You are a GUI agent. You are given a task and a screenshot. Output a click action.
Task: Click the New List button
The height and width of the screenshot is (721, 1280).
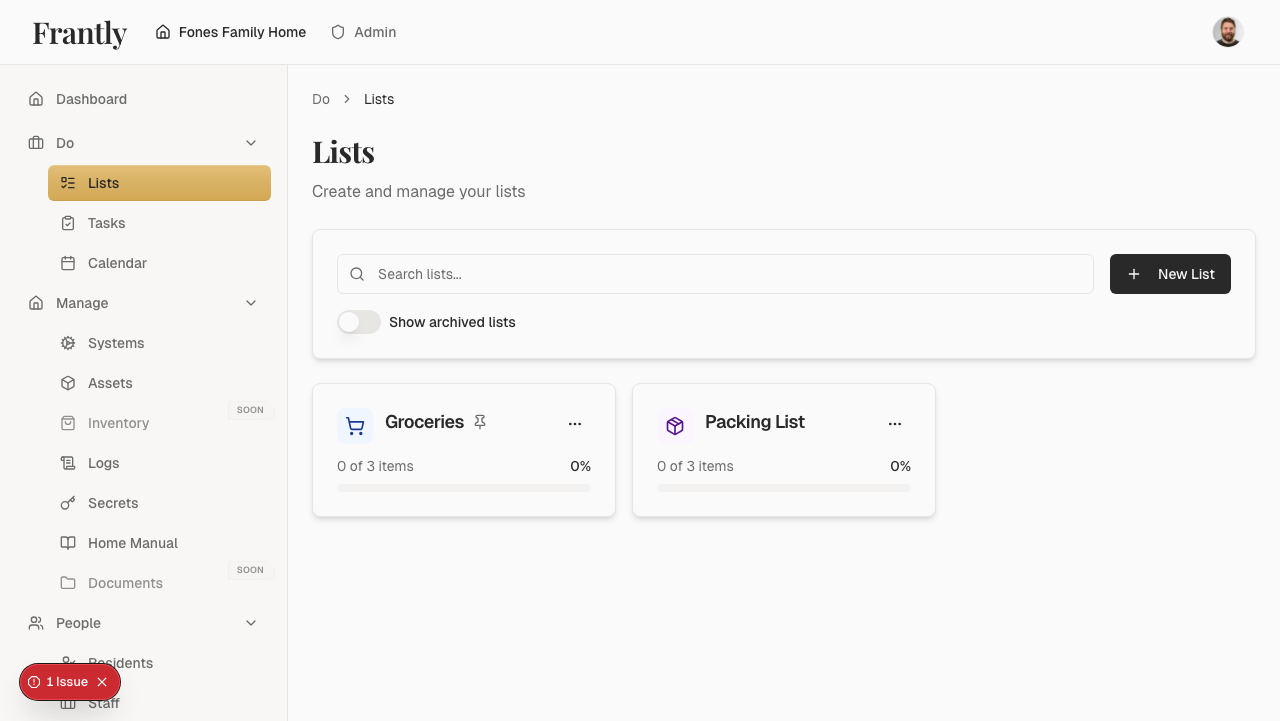click(1170, 273)
